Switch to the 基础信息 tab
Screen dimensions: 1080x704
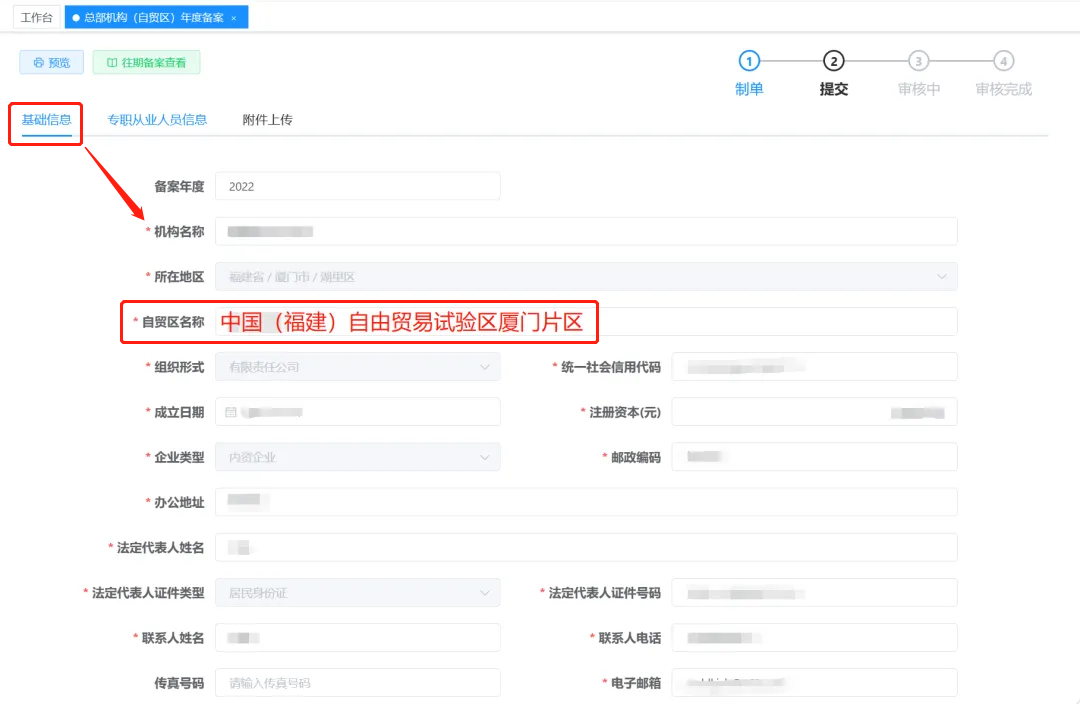click(x=46, y=120)
